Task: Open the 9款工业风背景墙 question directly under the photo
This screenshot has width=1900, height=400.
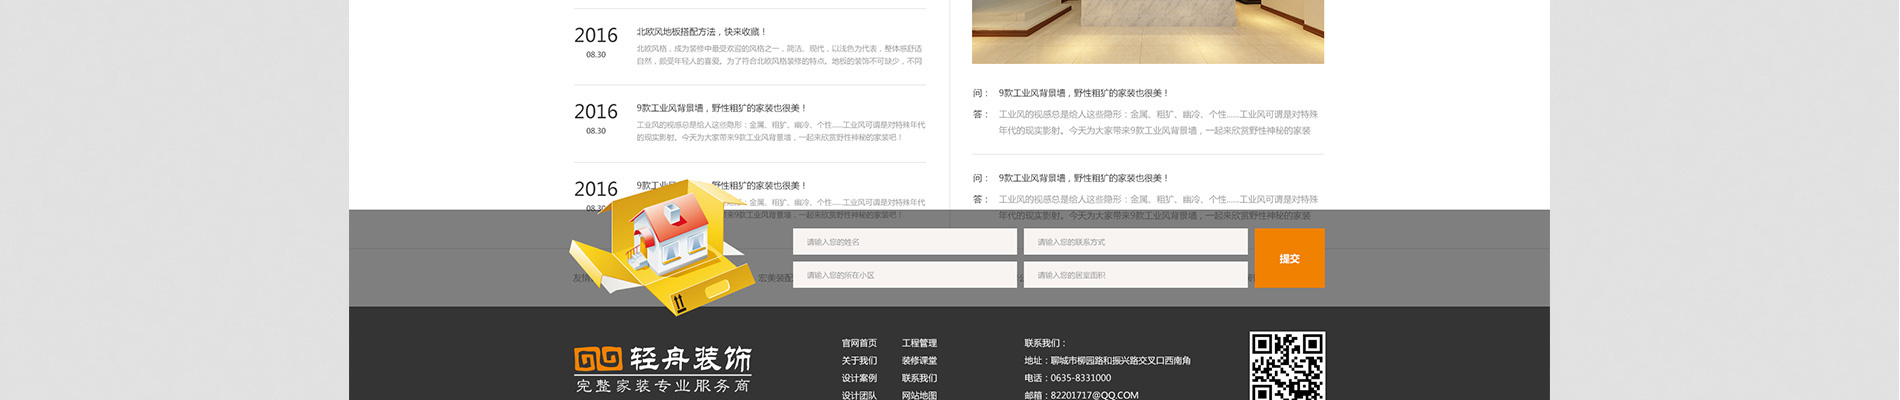Action: 1083,93
